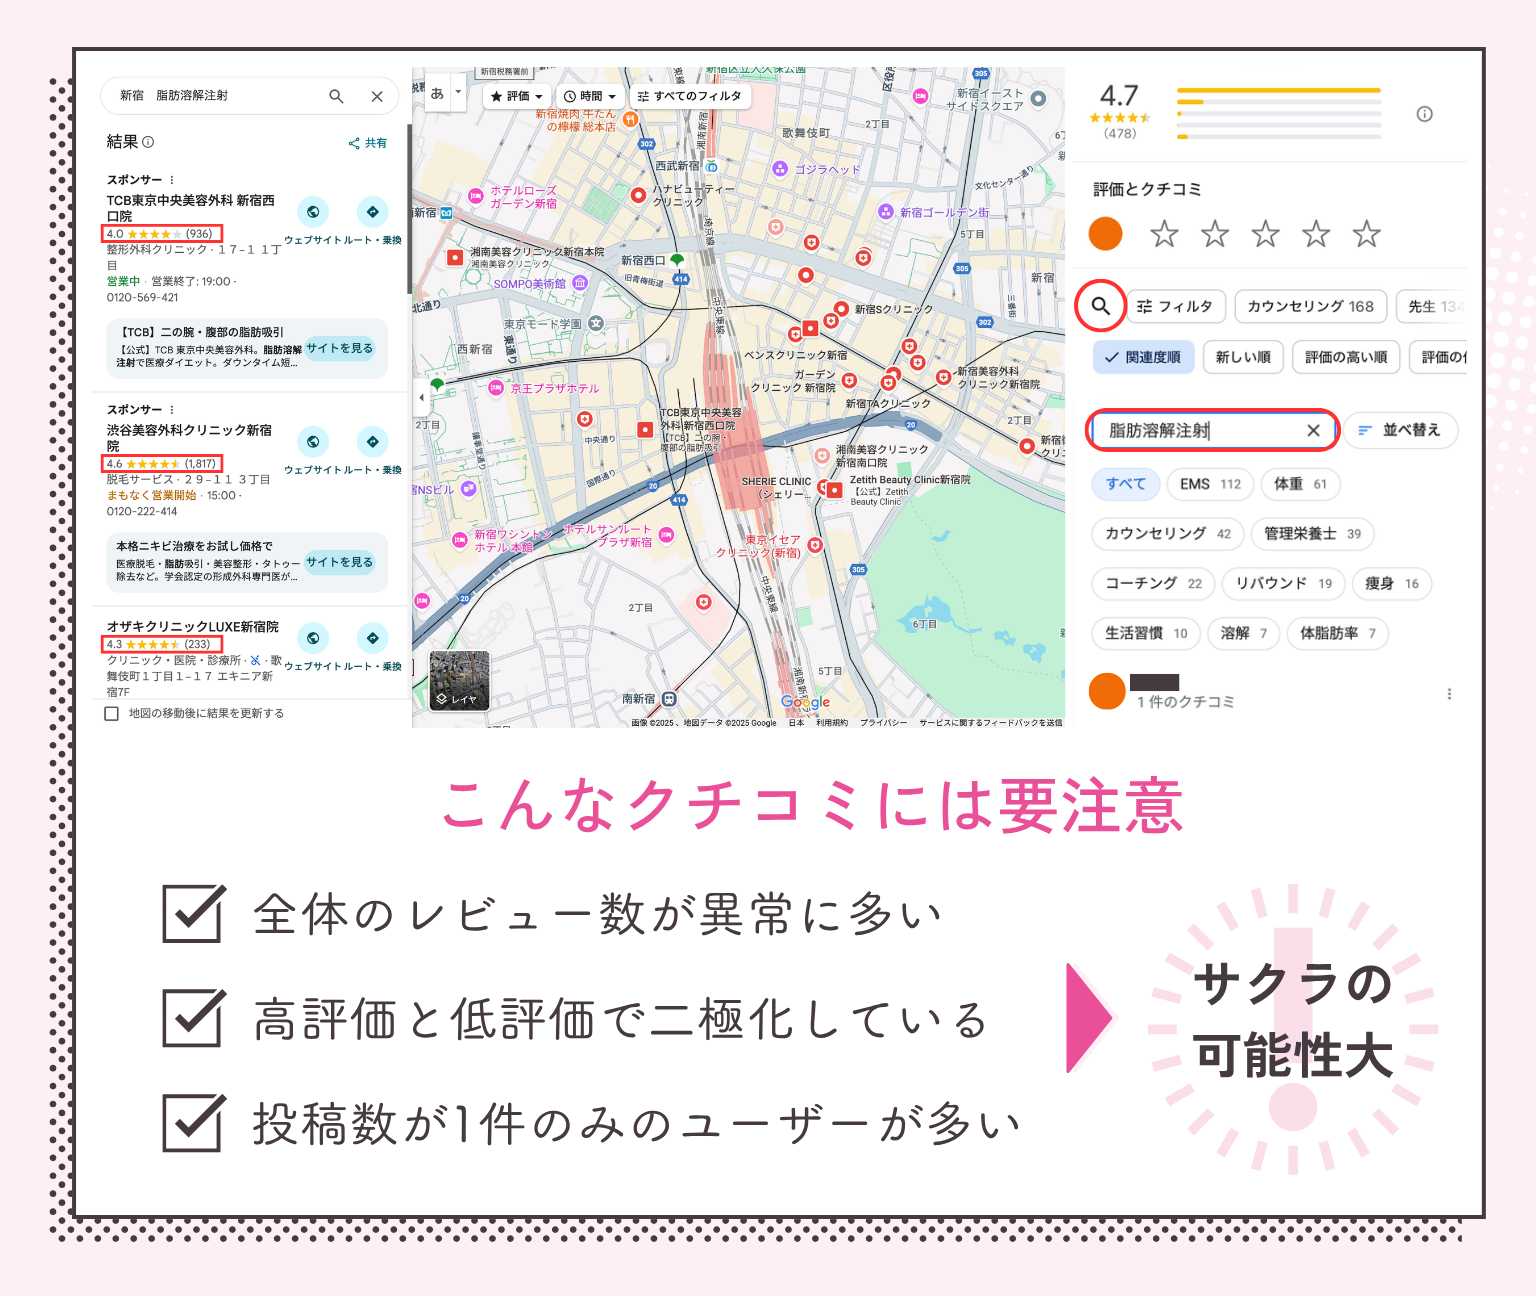Viewport: 1536px width, 1296px height.
Task: Rate with the third star under 評価とクチコミ
Action: pyautogui.click(x=1266, y=234)
